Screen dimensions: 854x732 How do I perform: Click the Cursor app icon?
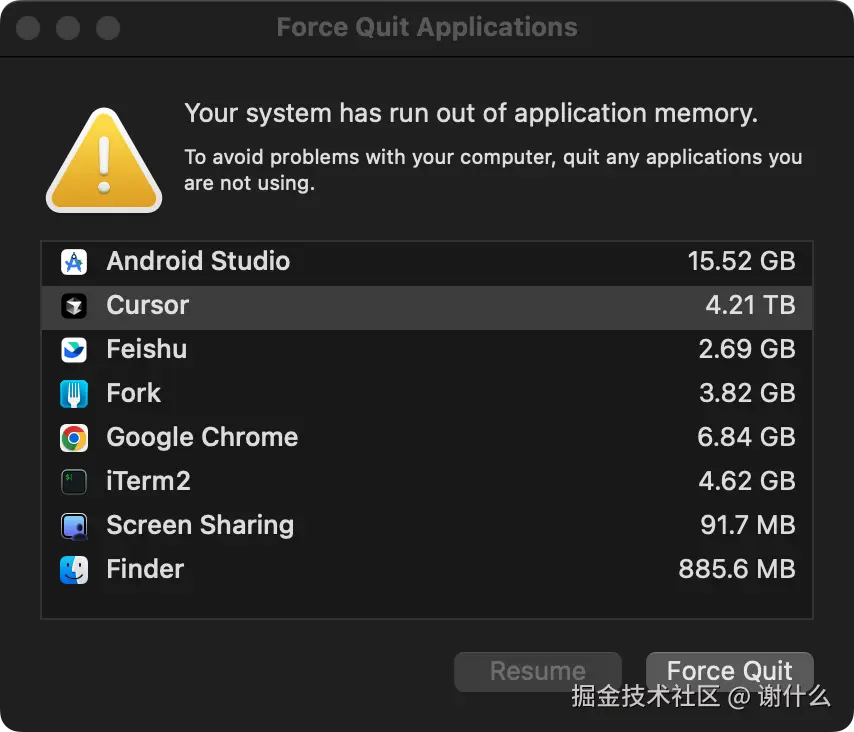pos(74,306)
